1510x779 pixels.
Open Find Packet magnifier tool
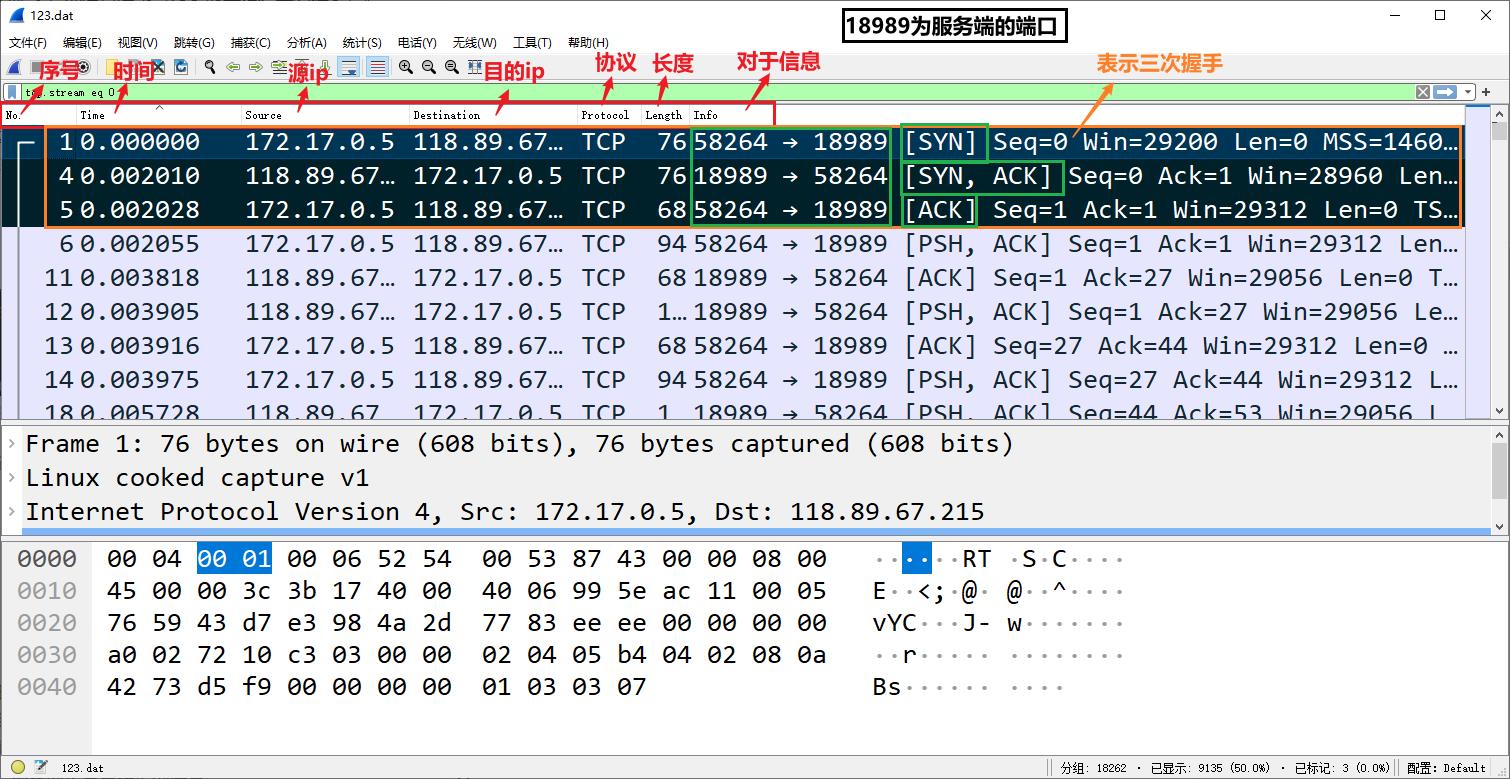(209, 67)
